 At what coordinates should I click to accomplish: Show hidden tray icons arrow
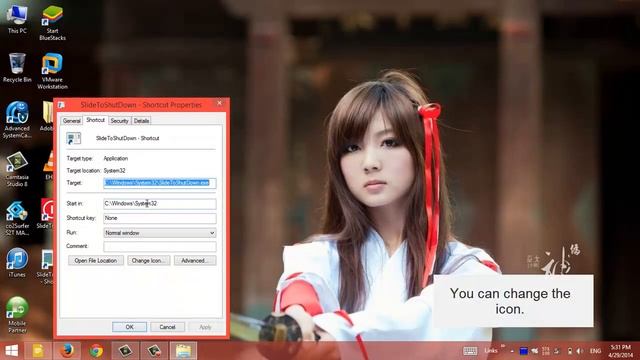click(x=512, y=351)
